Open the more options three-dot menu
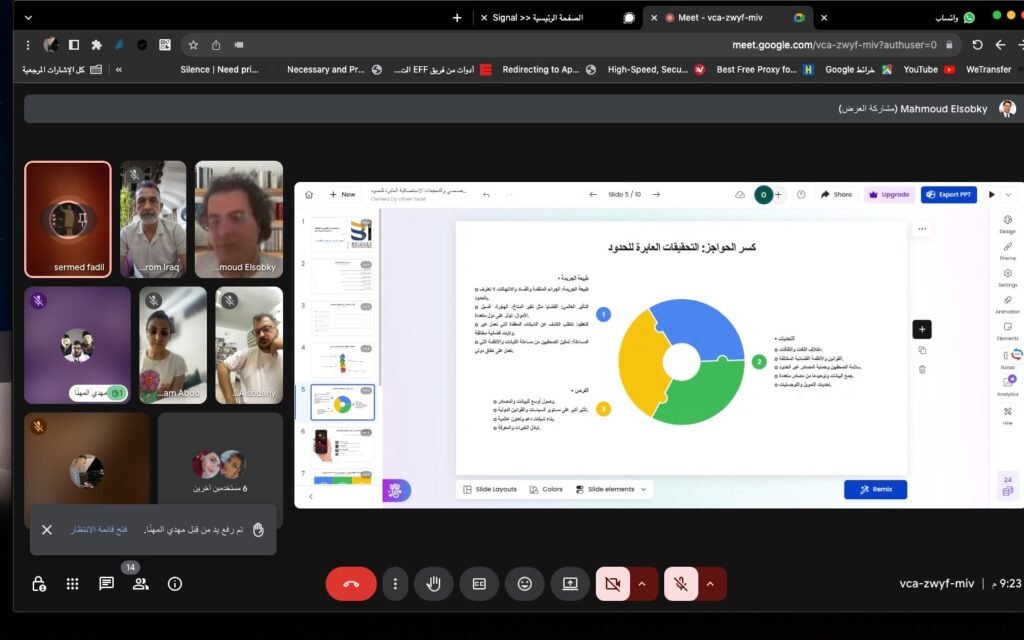This screenshot has height=640, width=1024. click(396, 584)
